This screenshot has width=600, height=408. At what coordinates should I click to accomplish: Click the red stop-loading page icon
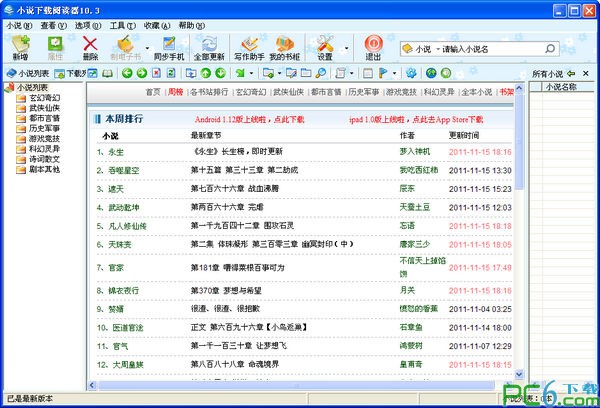point(156,73)
